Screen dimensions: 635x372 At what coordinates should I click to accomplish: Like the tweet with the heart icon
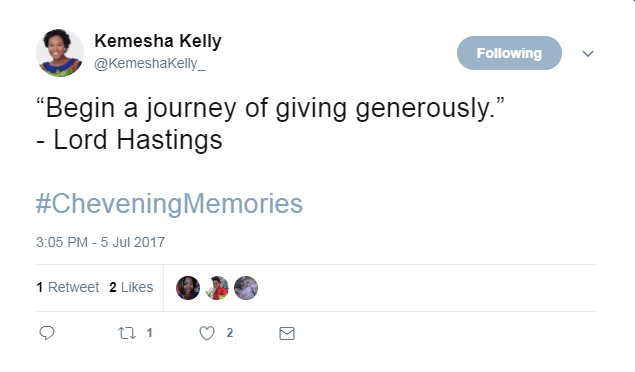pos(207,333)
